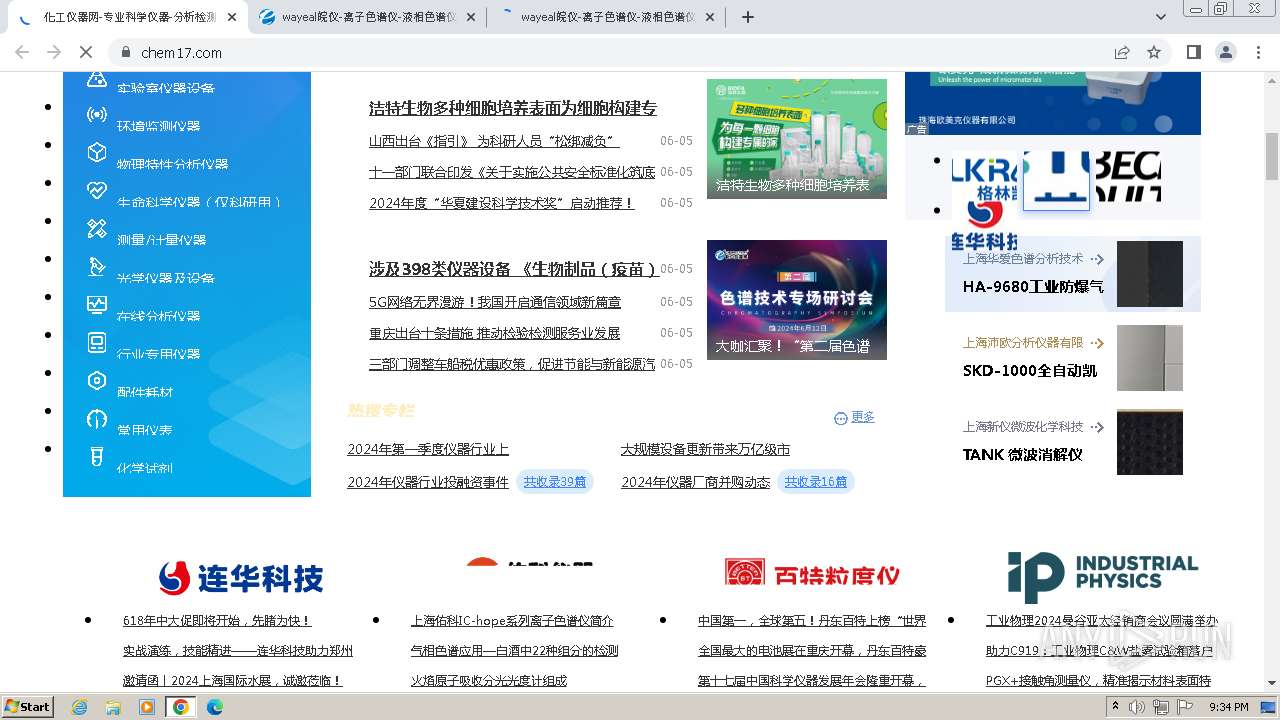Screen dimensions: 1280x720
Task: Open 618年中大促即将开始 article
Action: (x=217, y=621)
